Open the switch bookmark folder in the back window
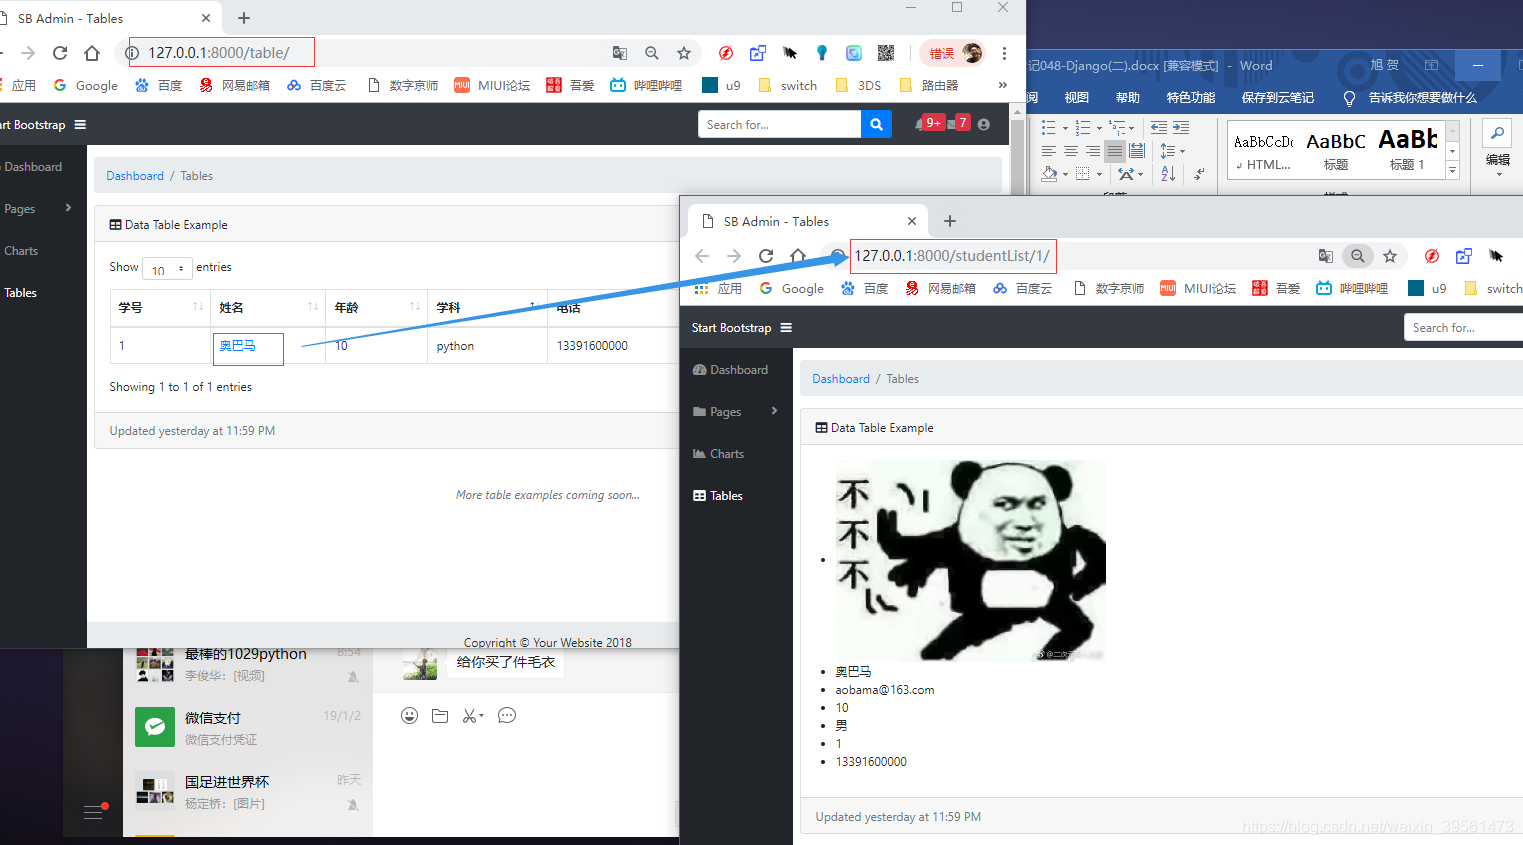This screenshot has height=845, width=1523. (x=788, y=85)
